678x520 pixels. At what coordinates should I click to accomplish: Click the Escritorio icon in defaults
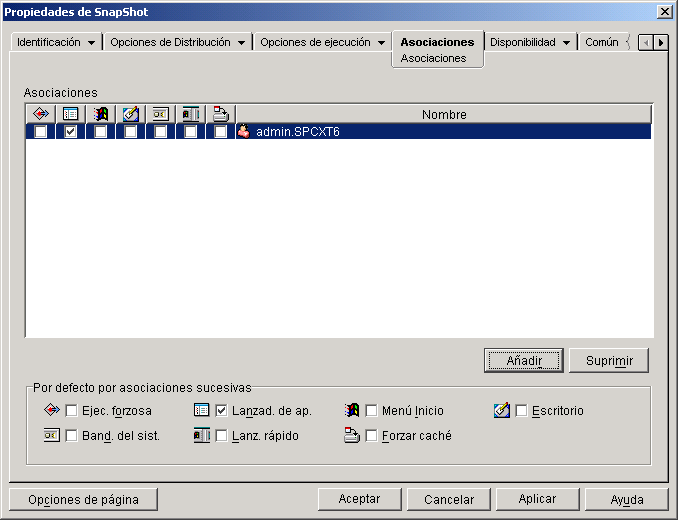pyautogui.click(x=502, y=410)
